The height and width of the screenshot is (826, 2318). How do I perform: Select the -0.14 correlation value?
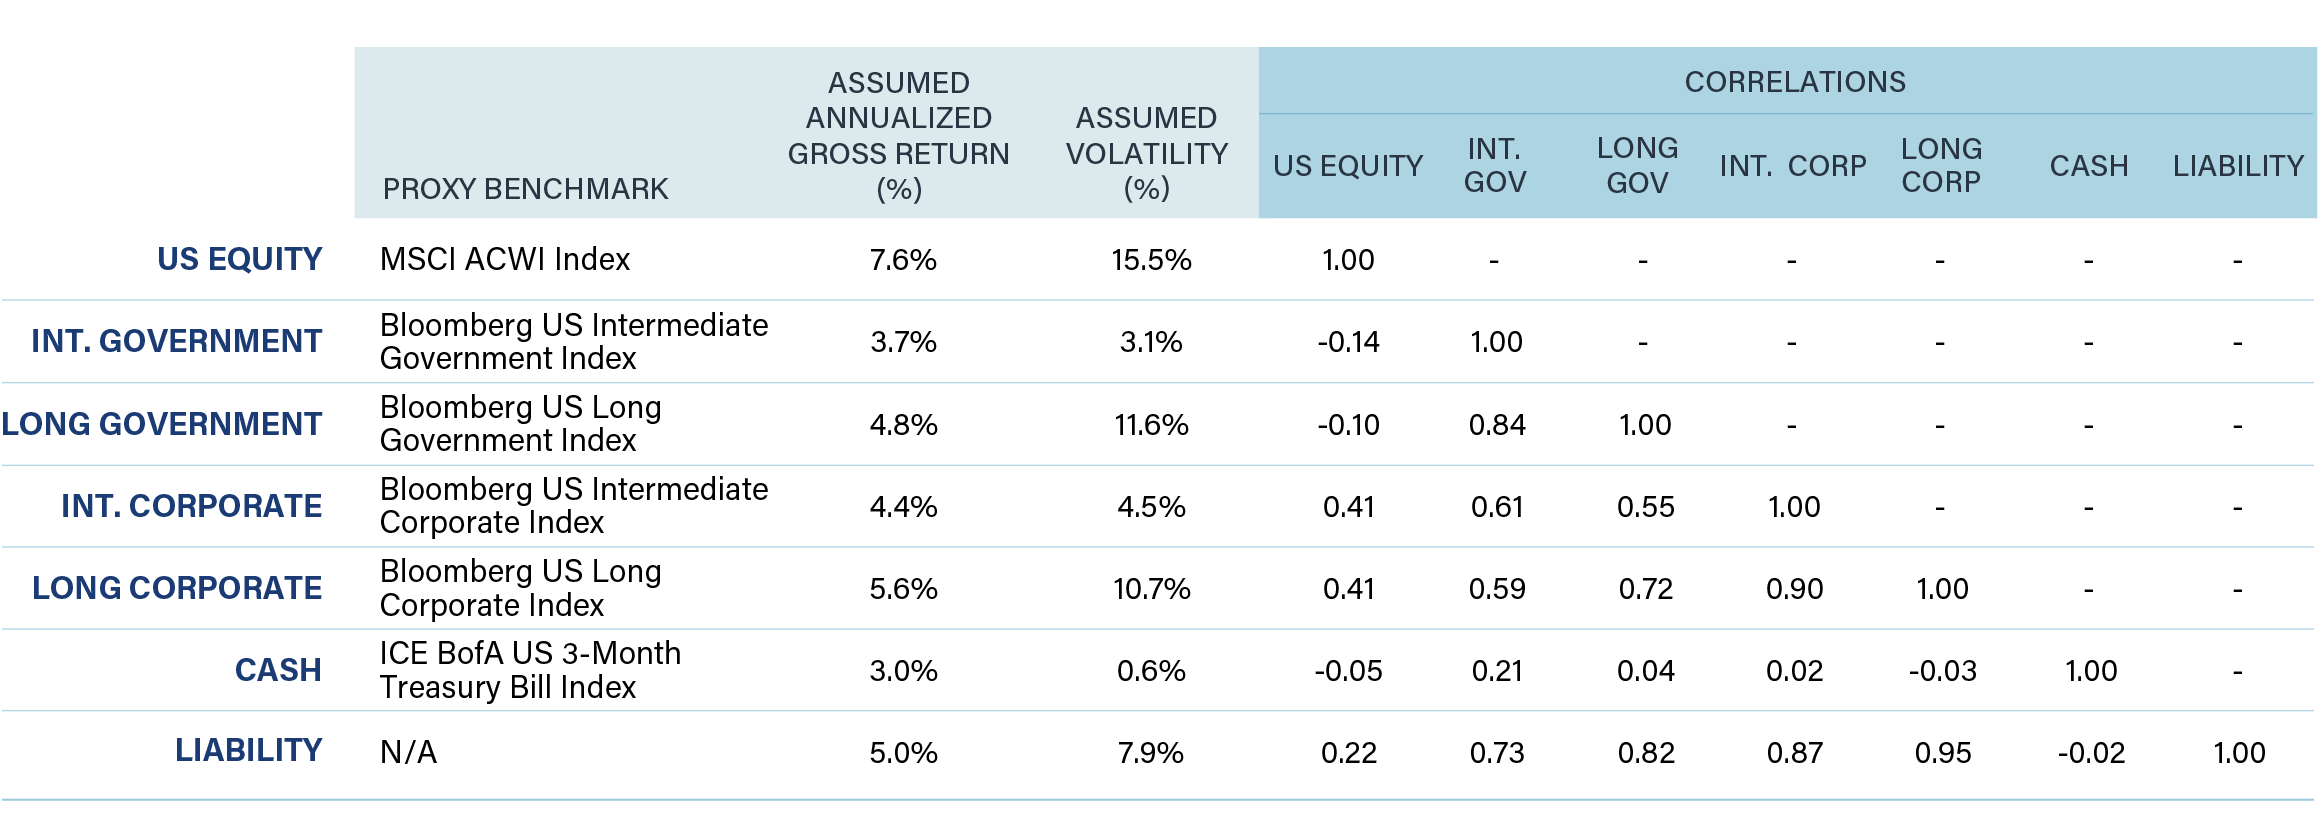1348,342
